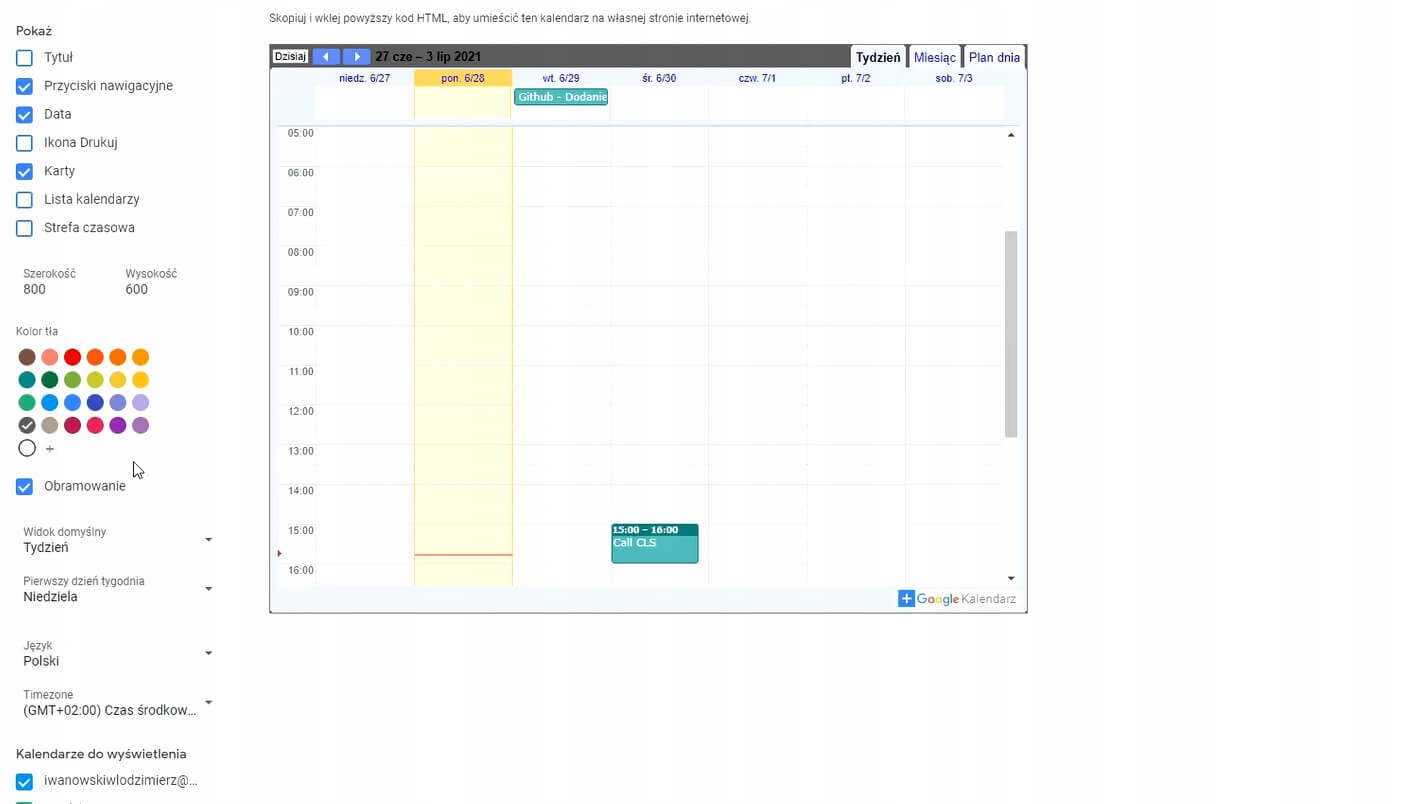The width and height of the screenshot is (1426, 804).
Task: Select the red background color swatch
Action: coord(72,357)
